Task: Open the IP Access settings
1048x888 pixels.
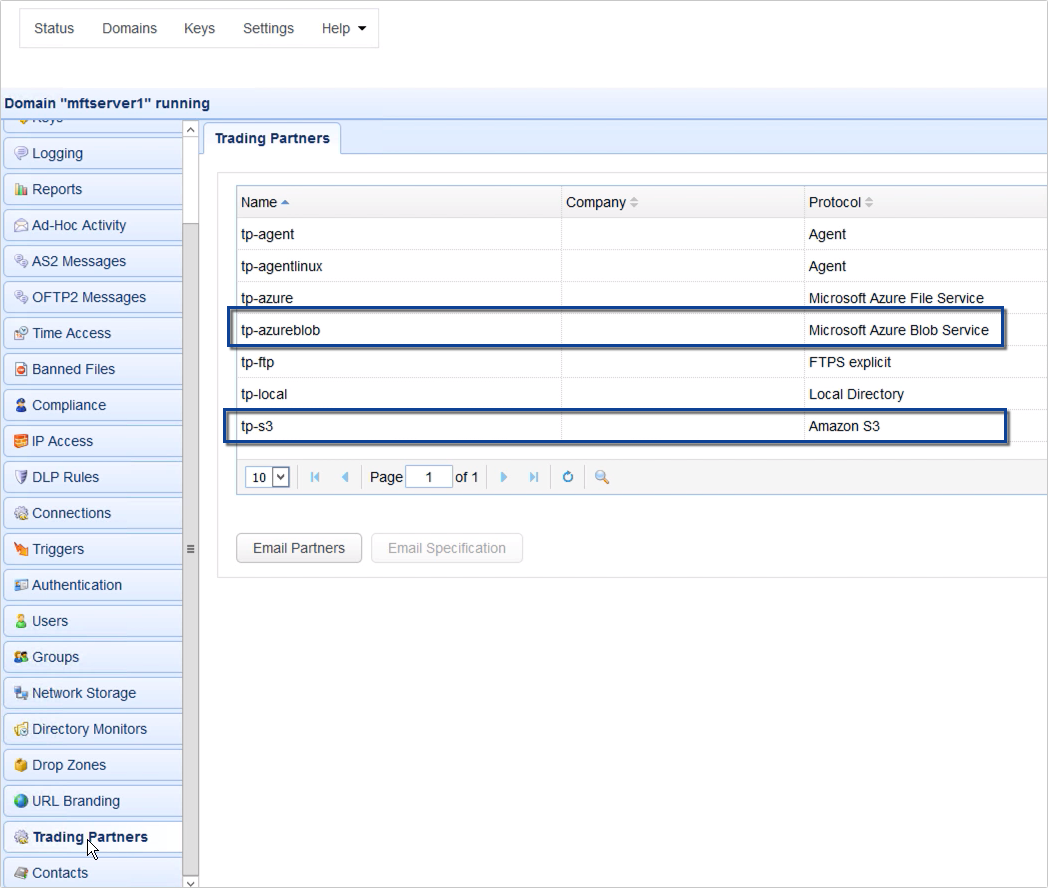Action: pos(62,441)
